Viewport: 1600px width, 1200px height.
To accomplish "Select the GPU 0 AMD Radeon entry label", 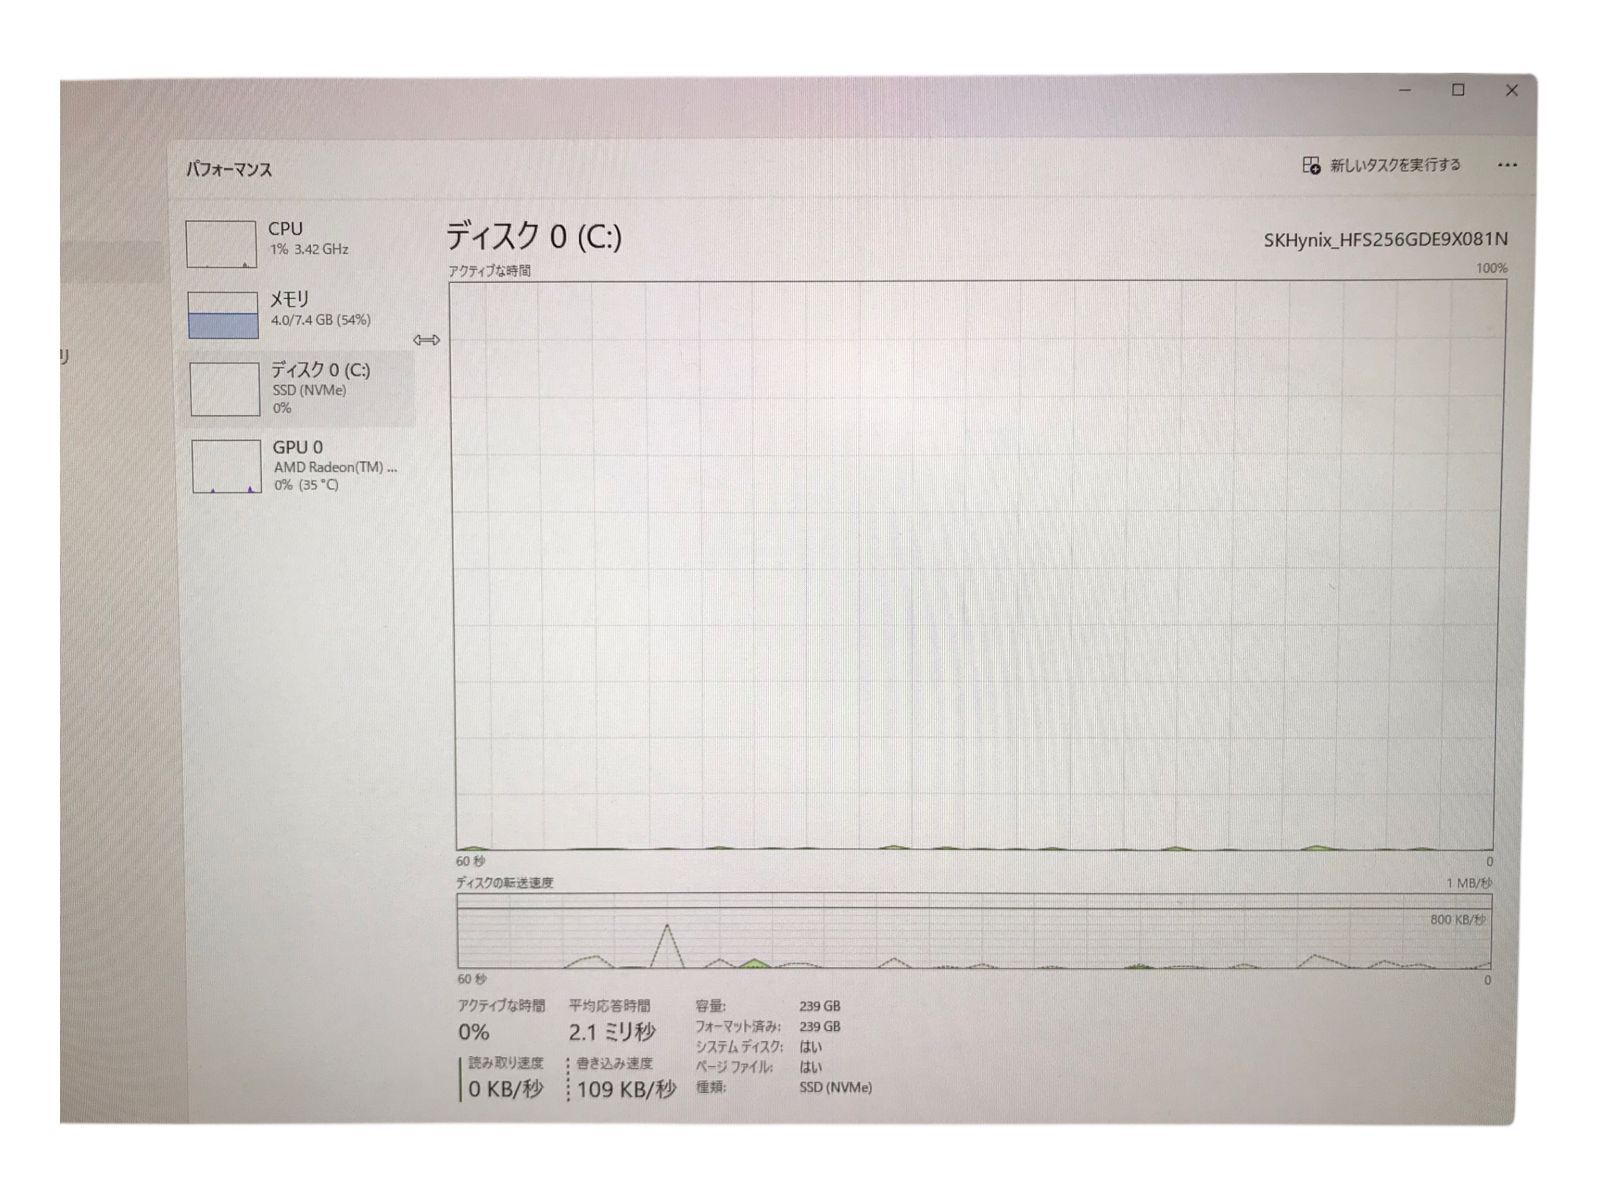I will click(334, 465).
